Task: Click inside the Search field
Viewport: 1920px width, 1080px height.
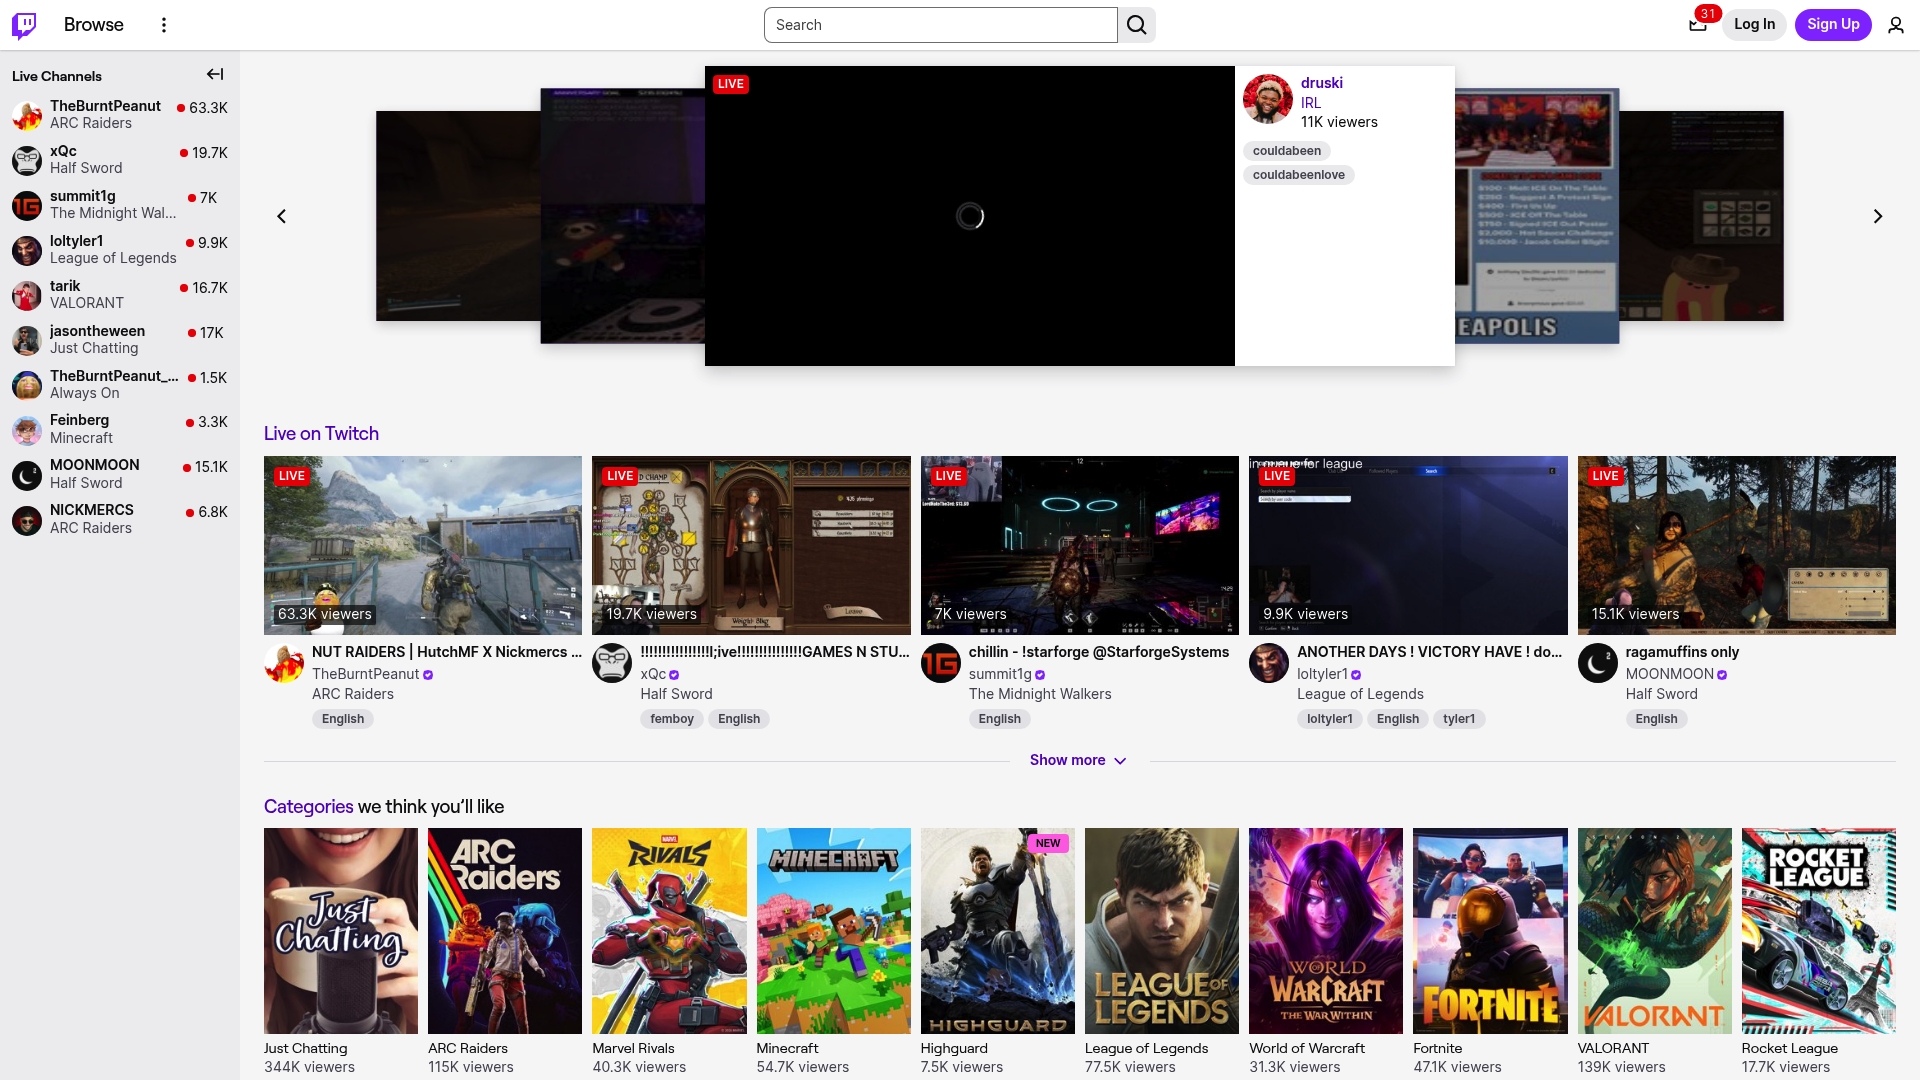Action: click(940, 24)
